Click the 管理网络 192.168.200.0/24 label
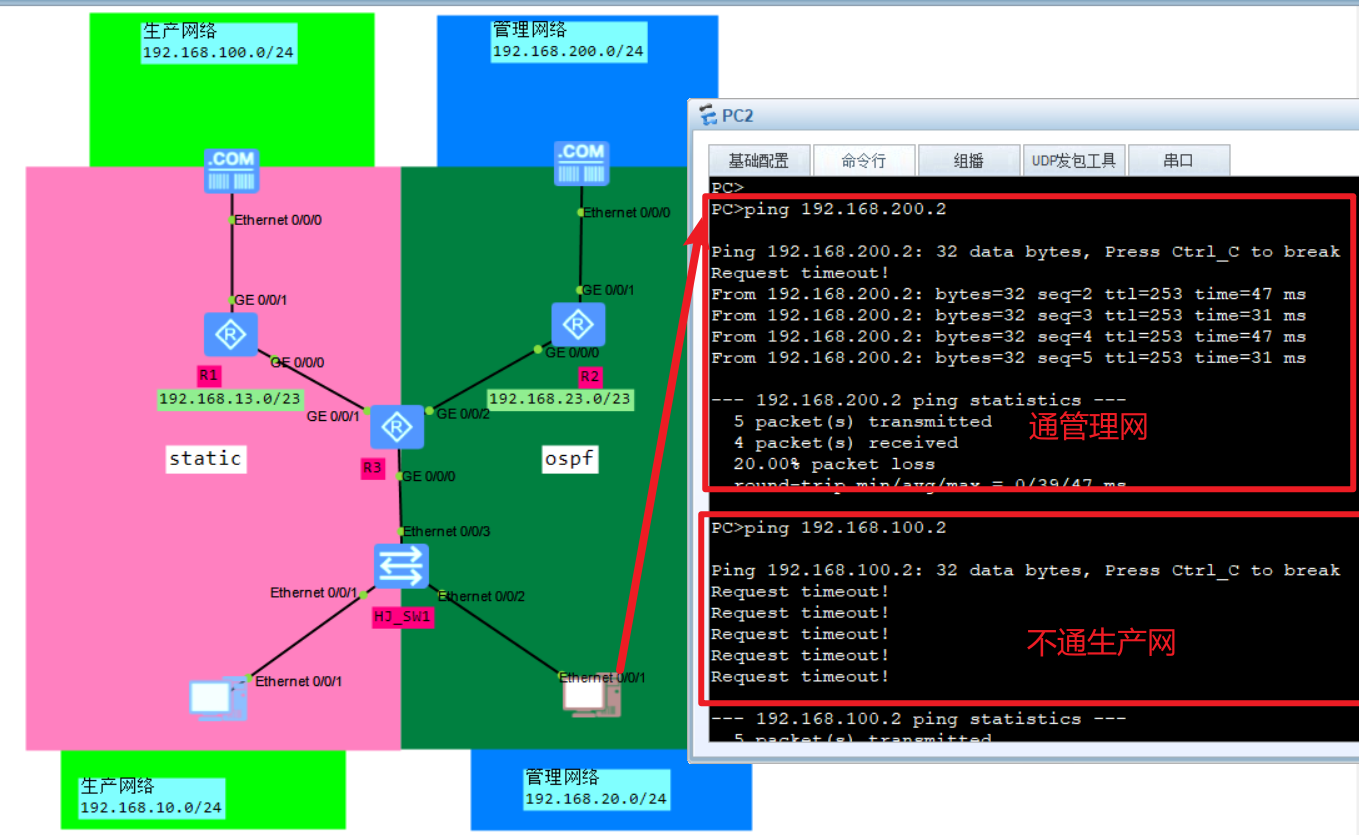The width and height of the screenshot is (1359, 835). (x=568, y=40)
